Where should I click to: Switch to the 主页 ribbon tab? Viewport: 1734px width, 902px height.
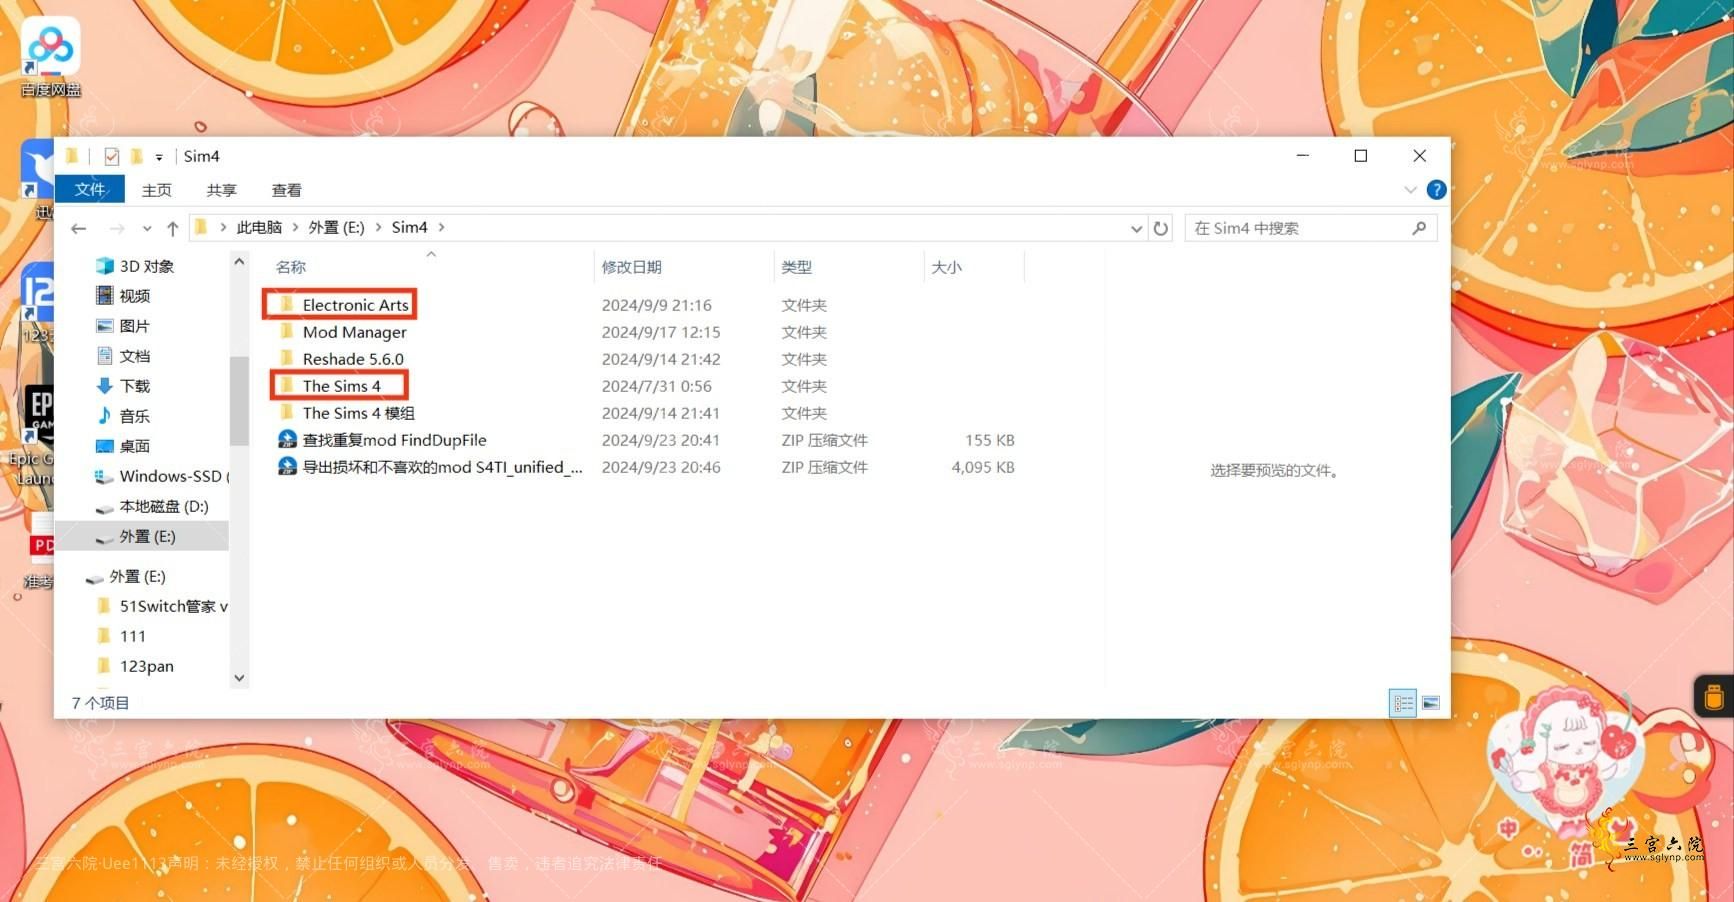[x=156, y=190]
